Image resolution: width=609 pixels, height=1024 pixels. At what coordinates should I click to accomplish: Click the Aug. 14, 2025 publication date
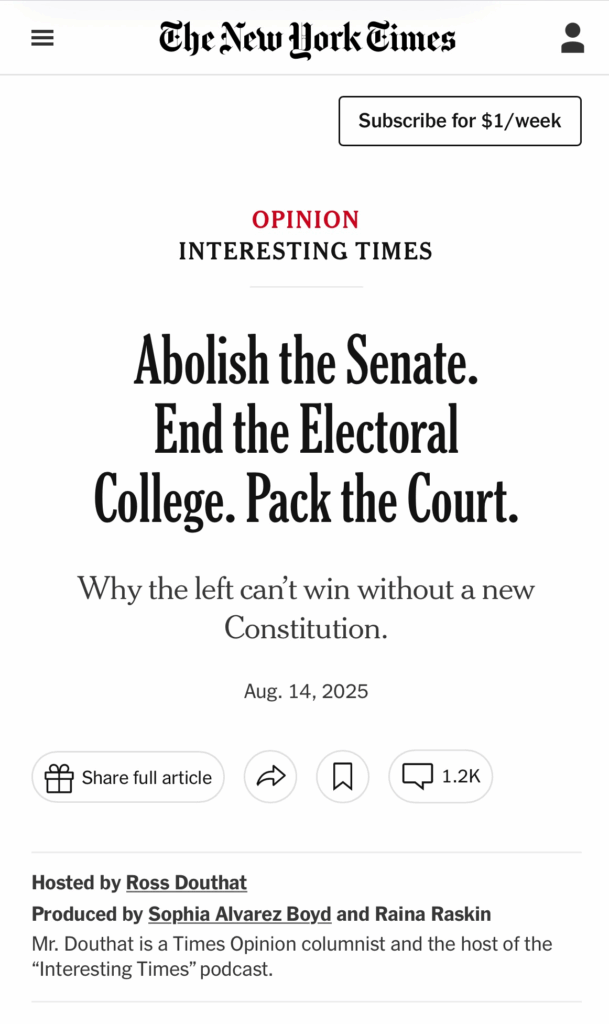pyautogui.click(x=306, y=691)
